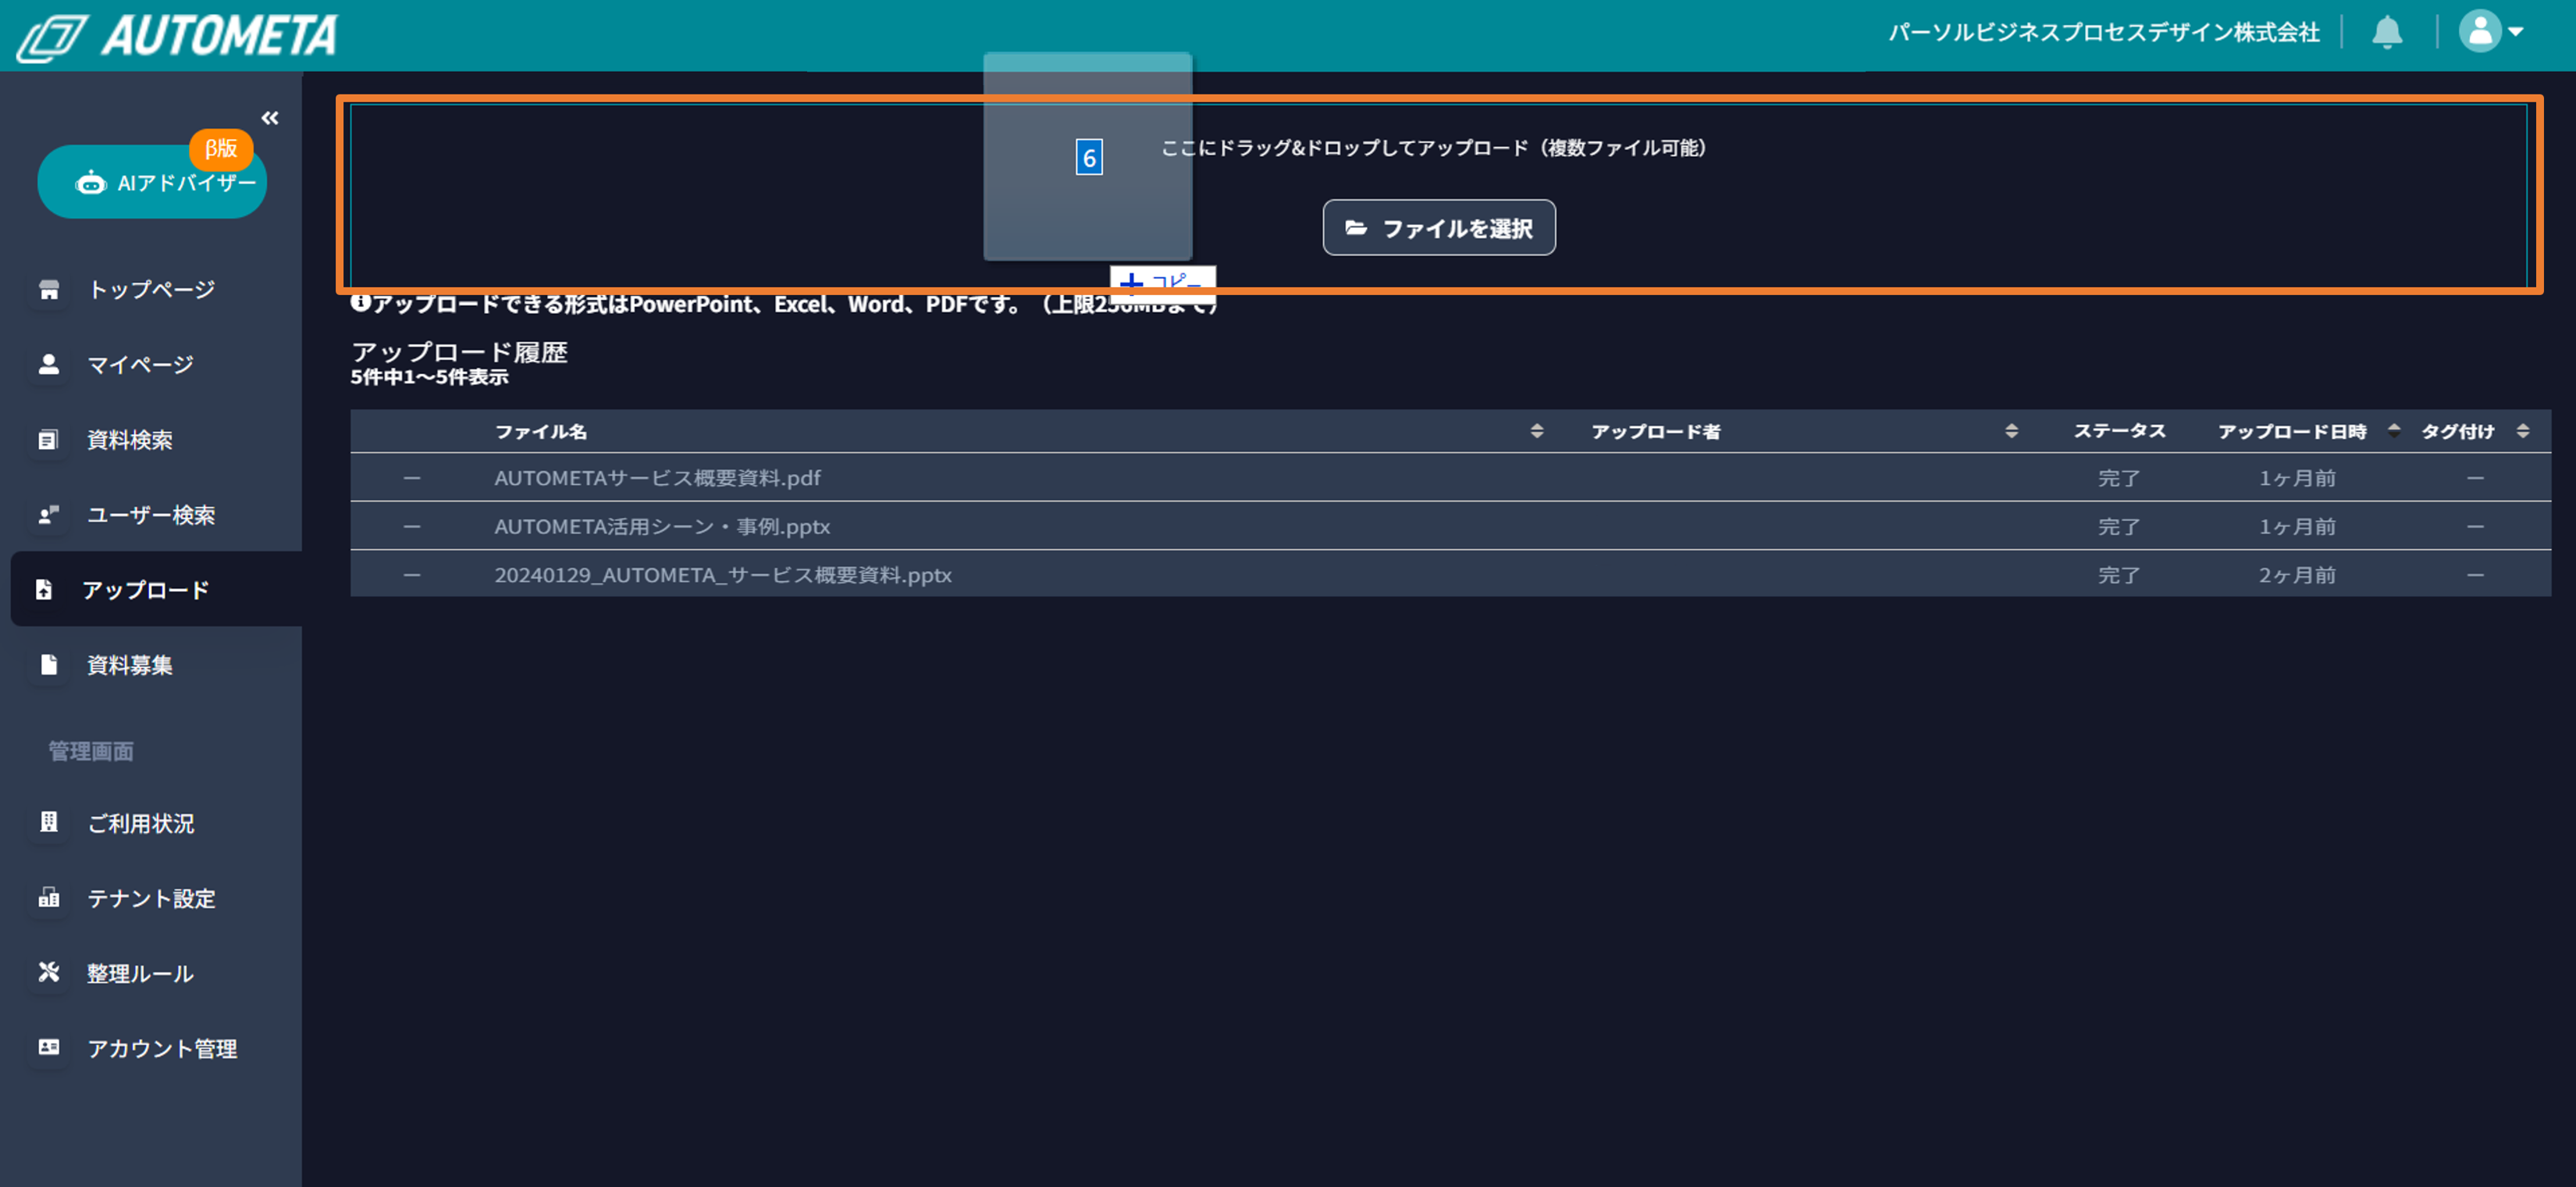
Task: Click the アカウント管理 ID card icon
Action: [x=49, y=1048]
